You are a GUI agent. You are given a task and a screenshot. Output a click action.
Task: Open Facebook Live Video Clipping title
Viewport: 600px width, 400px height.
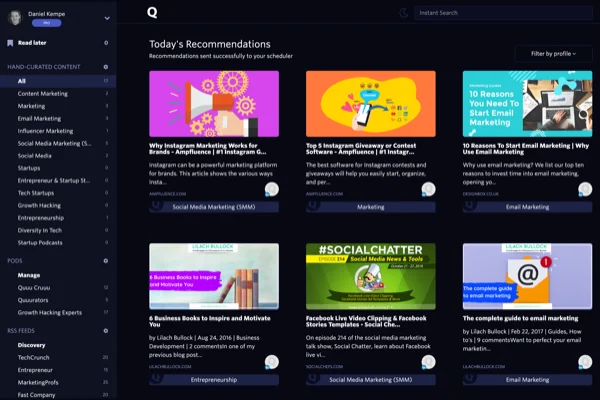366,322
